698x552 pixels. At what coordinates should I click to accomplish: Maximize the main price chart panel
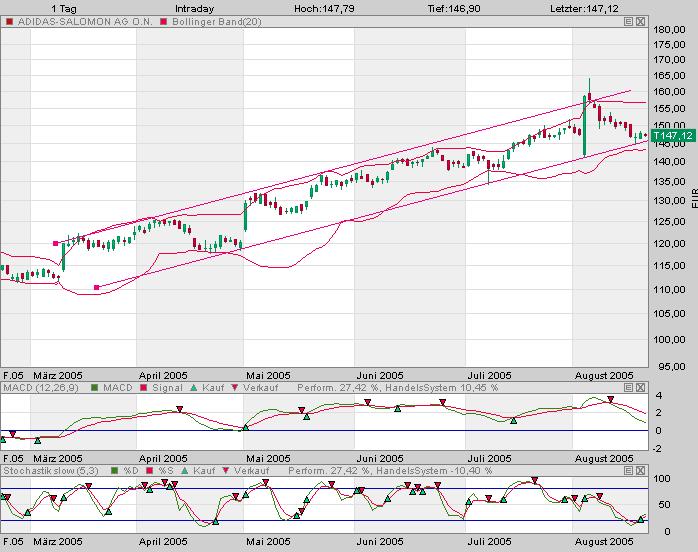pyautogui.click(x=627, y=21)
